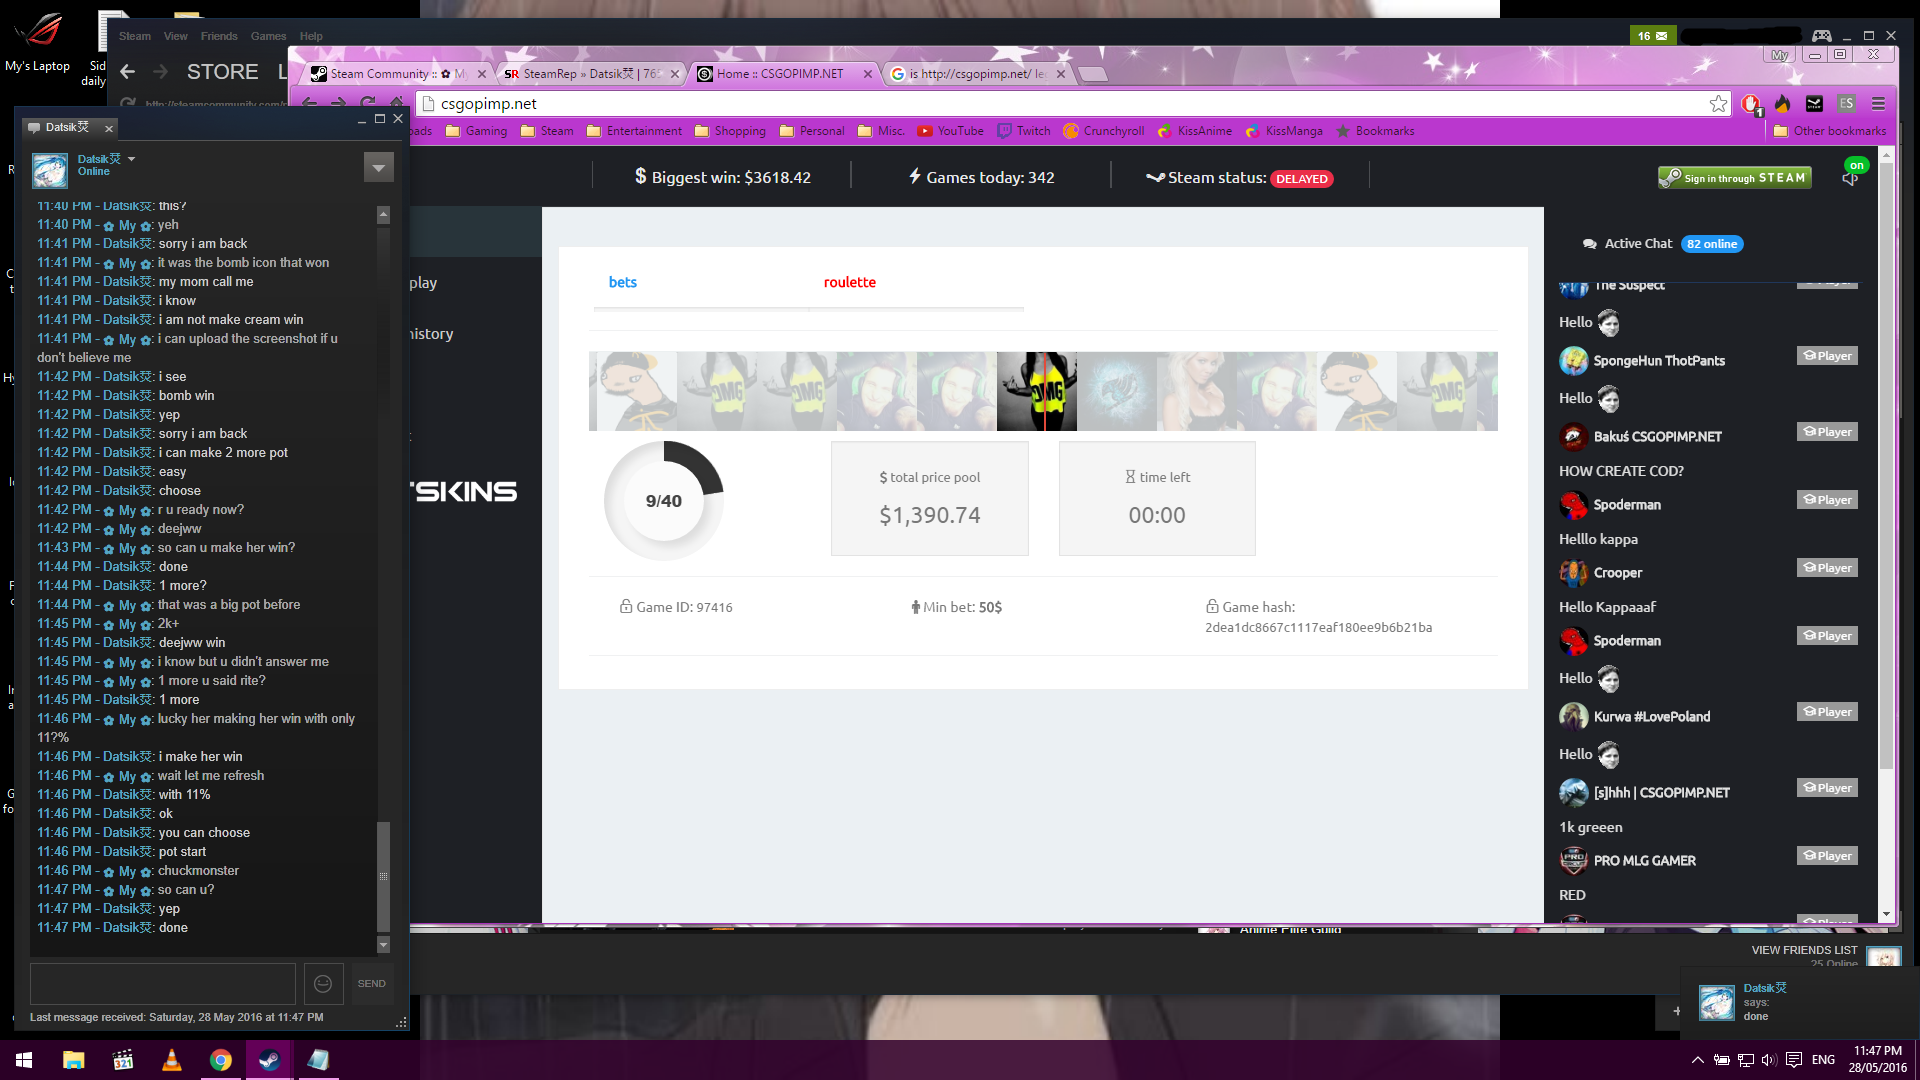The image size is (1920, 1080).
Task: Click the Steam icon in the taskbar
Action: pyautogui.click(x=269, y=1060)
